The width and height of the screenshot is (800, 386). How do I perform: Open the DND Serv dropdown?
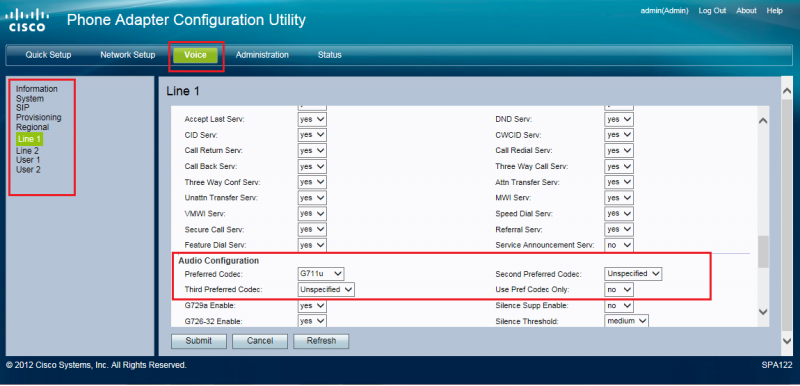point(619,119)
